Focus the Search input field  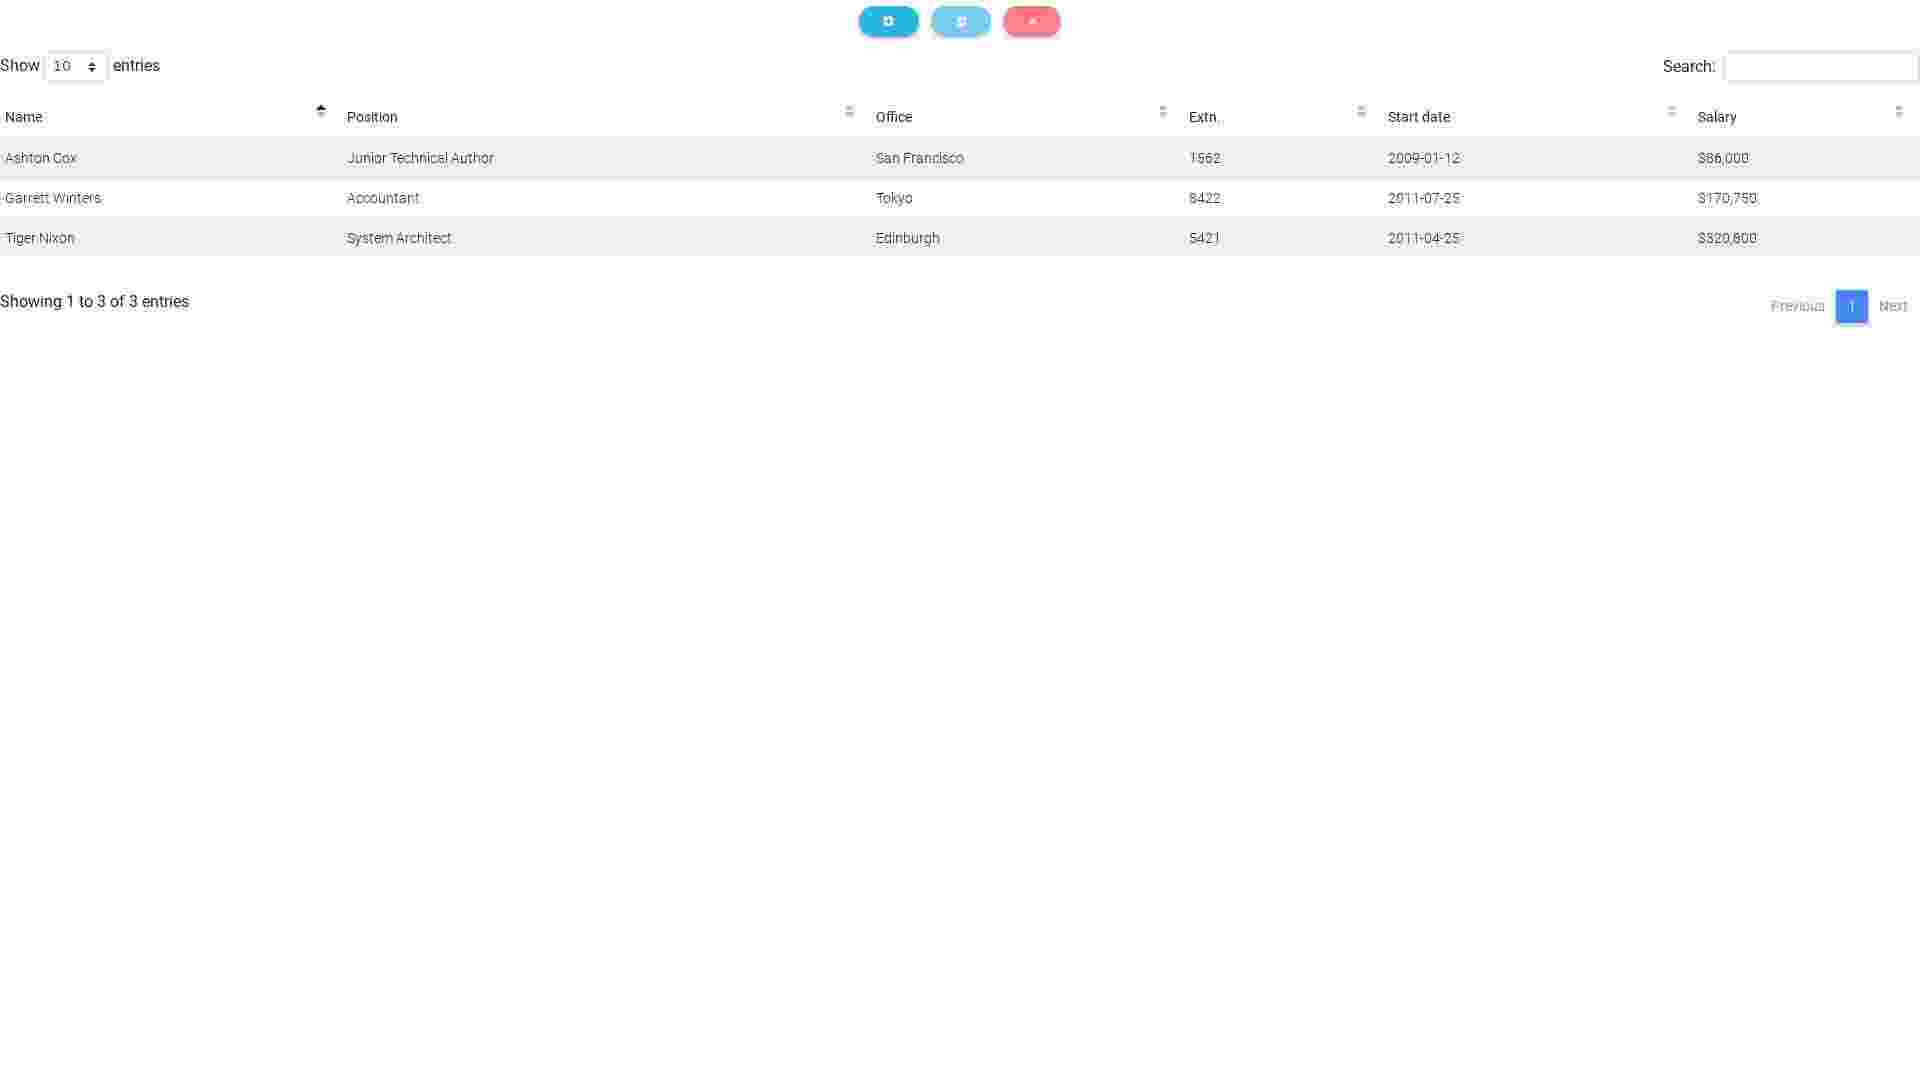(1820, 67)
